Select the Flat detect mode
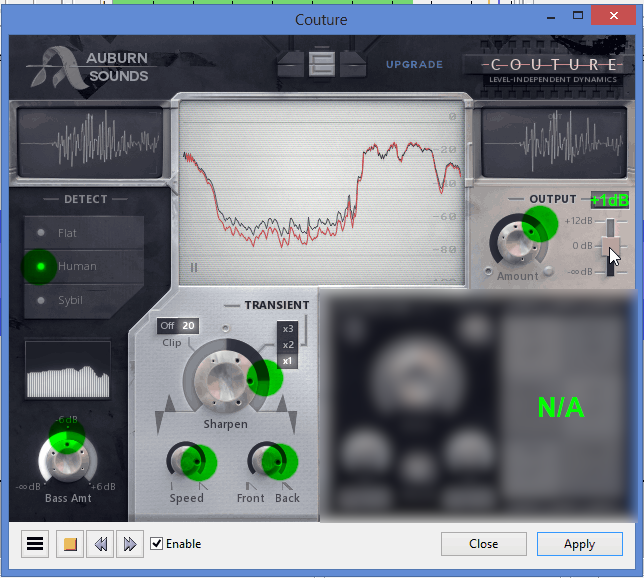The image size is (644, 578). point(68,233)
